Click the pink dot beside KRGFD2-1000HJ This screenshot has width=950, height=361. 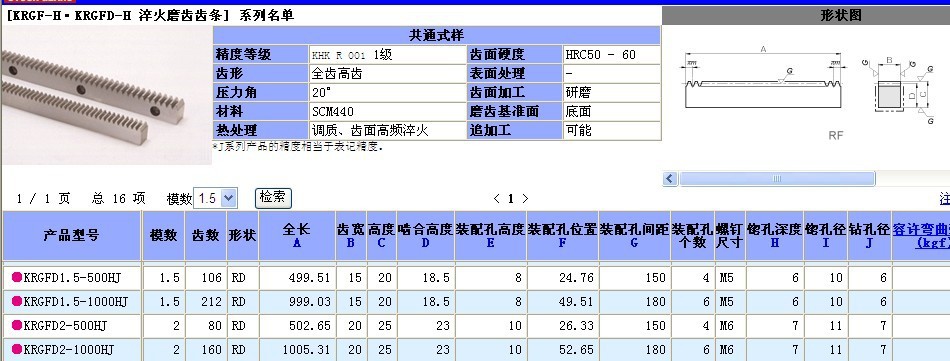click(x=17, y=349)
